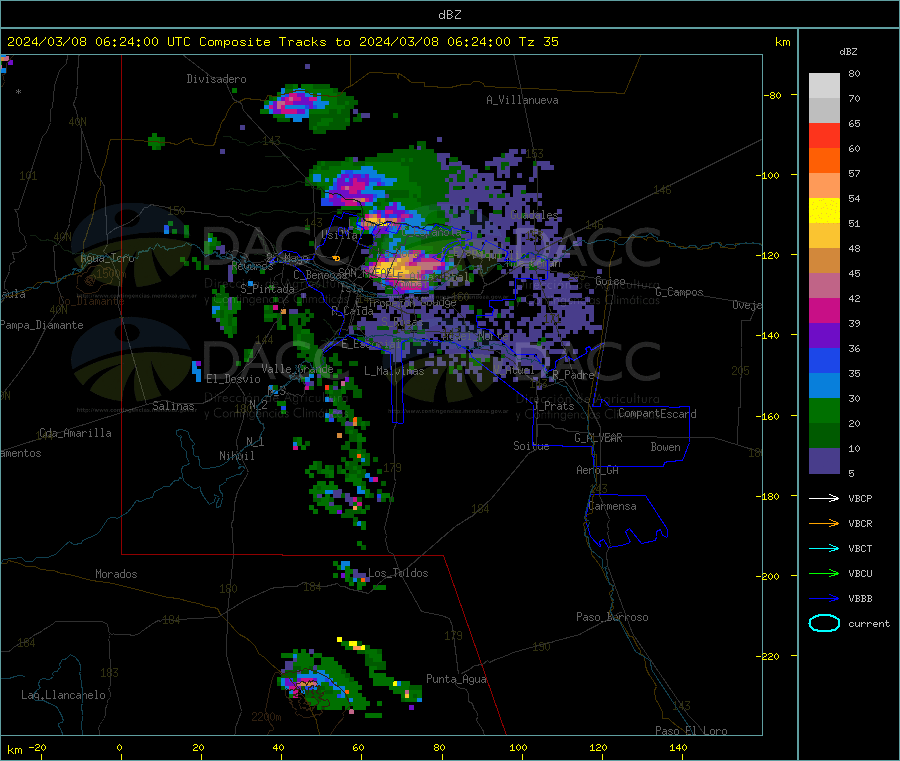Click the Soitue place label
Image resolution: width=900 pixels, height=761 pixels.
coord(531,446)
